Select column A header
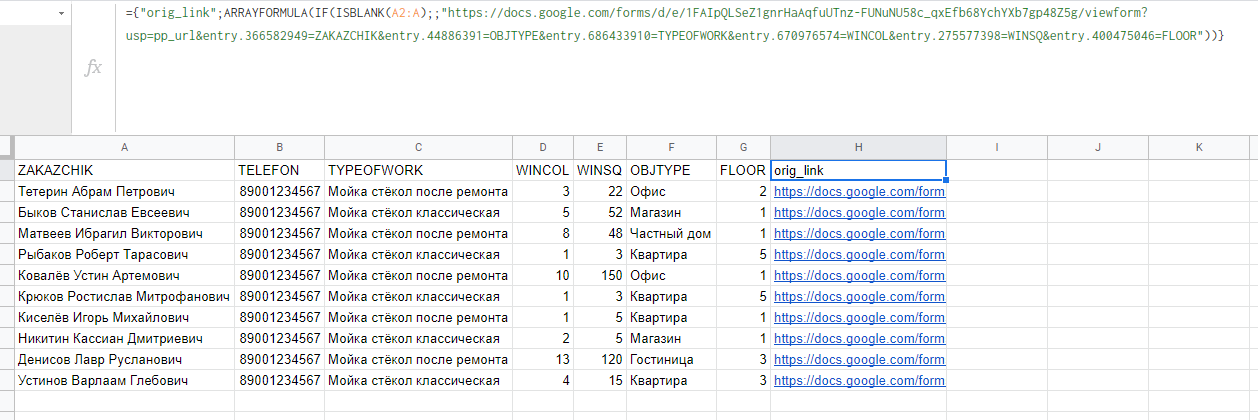The image size is (1258, 420). 124,147
